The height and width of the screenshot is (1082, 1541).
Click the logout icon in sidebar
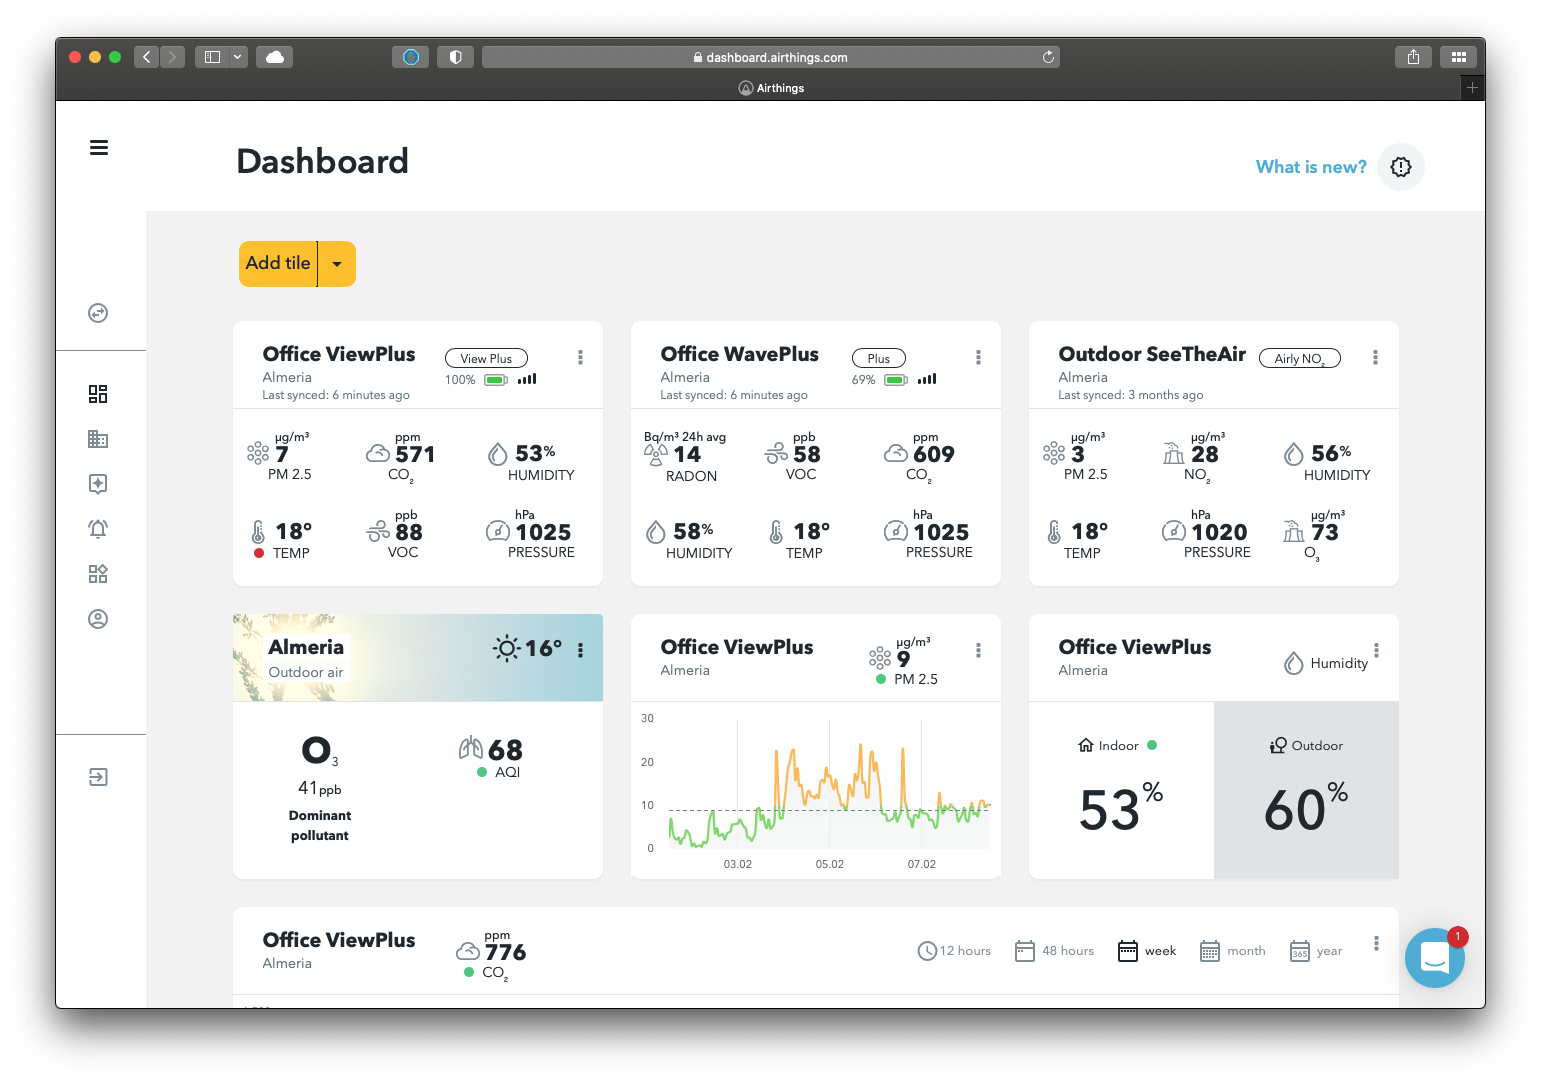click(x=98, y=777)
